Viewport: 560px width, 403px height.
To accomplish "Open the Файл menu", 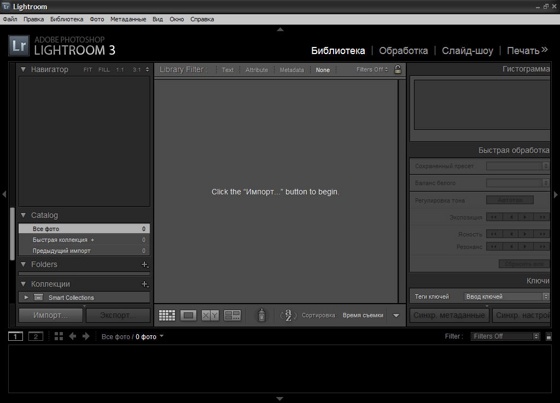I will point(10,19).
